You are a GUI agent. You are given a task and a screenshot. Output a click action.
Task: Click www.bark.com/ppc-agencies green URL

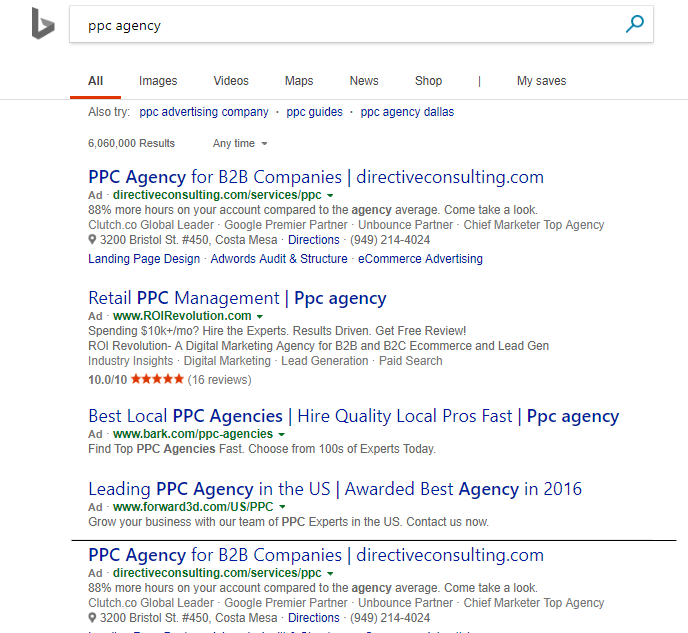pyautogui.click(x=193, y=434)
